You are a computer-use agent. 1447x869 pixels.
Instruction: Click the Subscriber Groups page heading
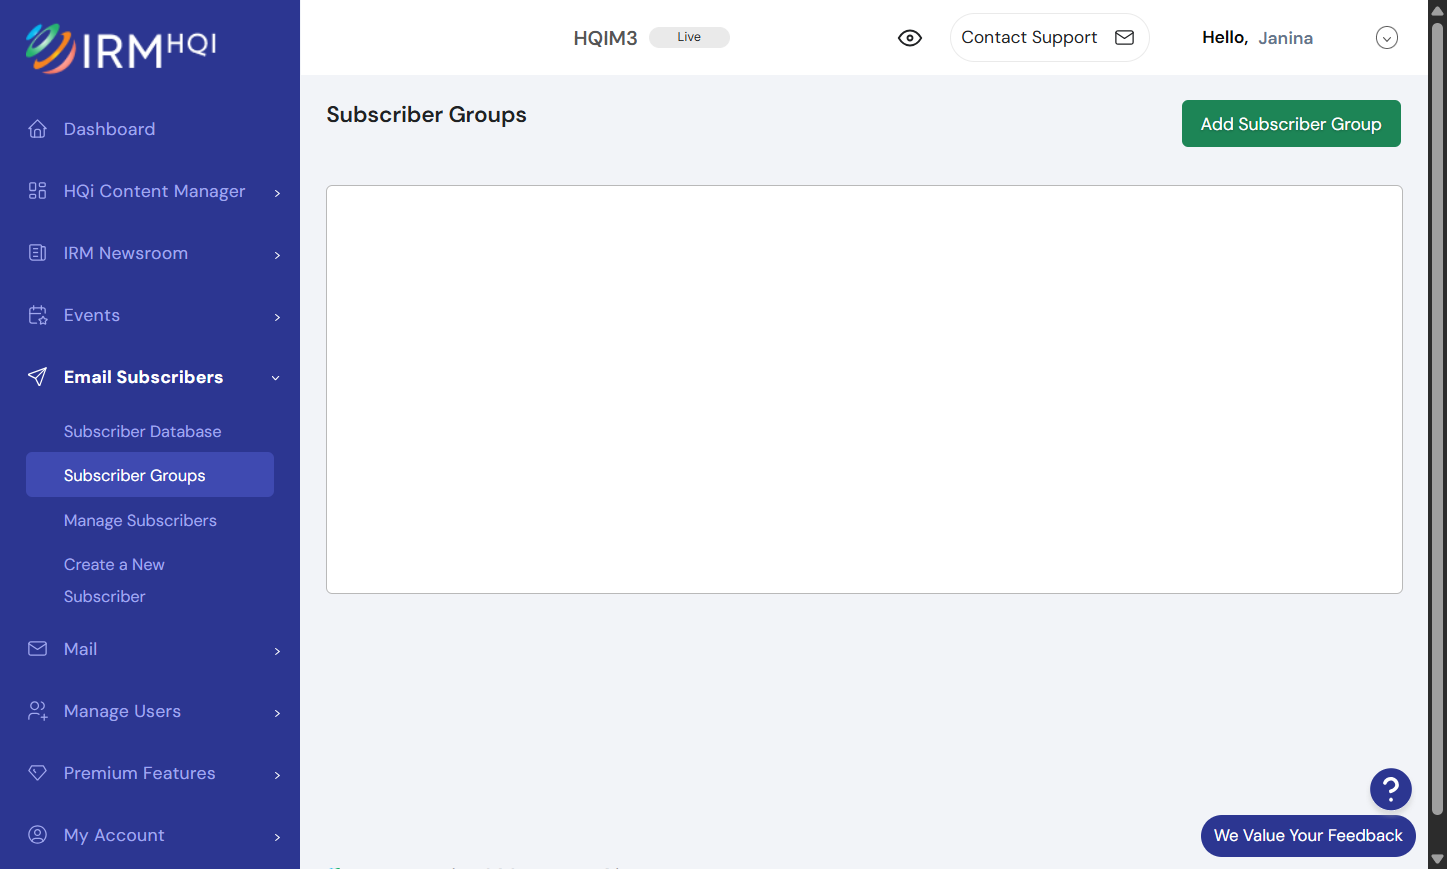point(426,115)
